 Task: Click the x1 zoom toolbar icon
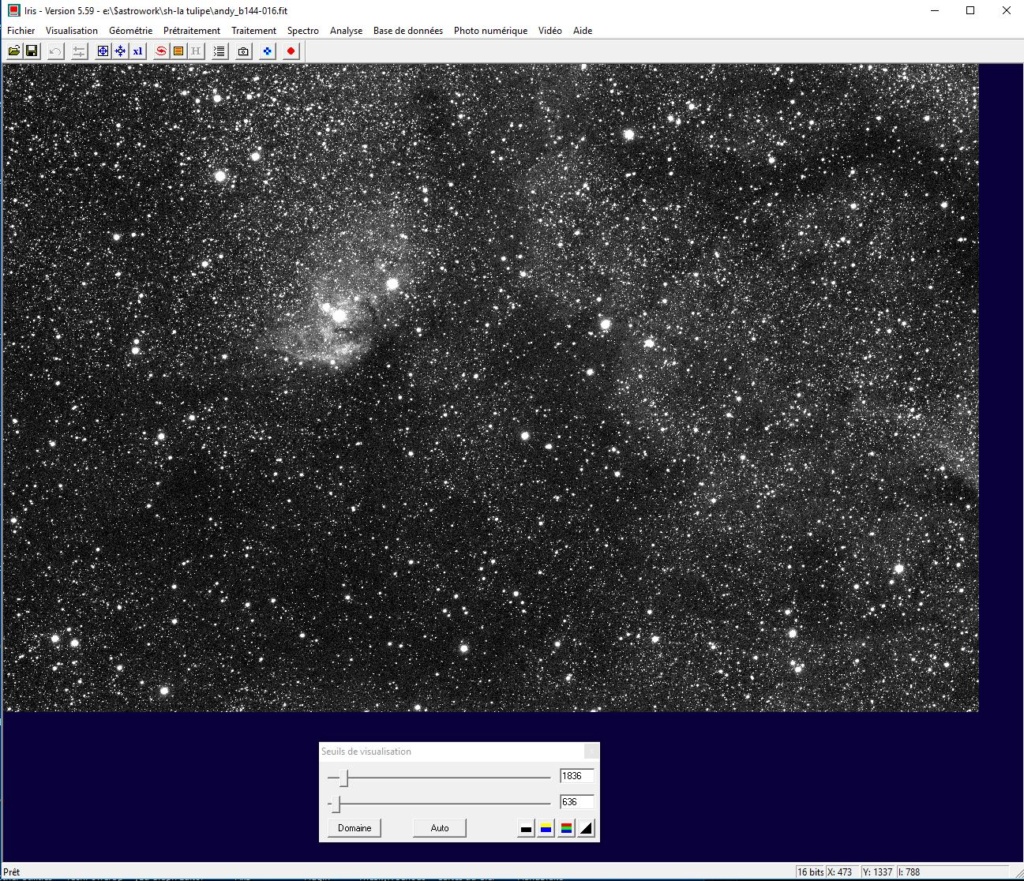[137, 51]
